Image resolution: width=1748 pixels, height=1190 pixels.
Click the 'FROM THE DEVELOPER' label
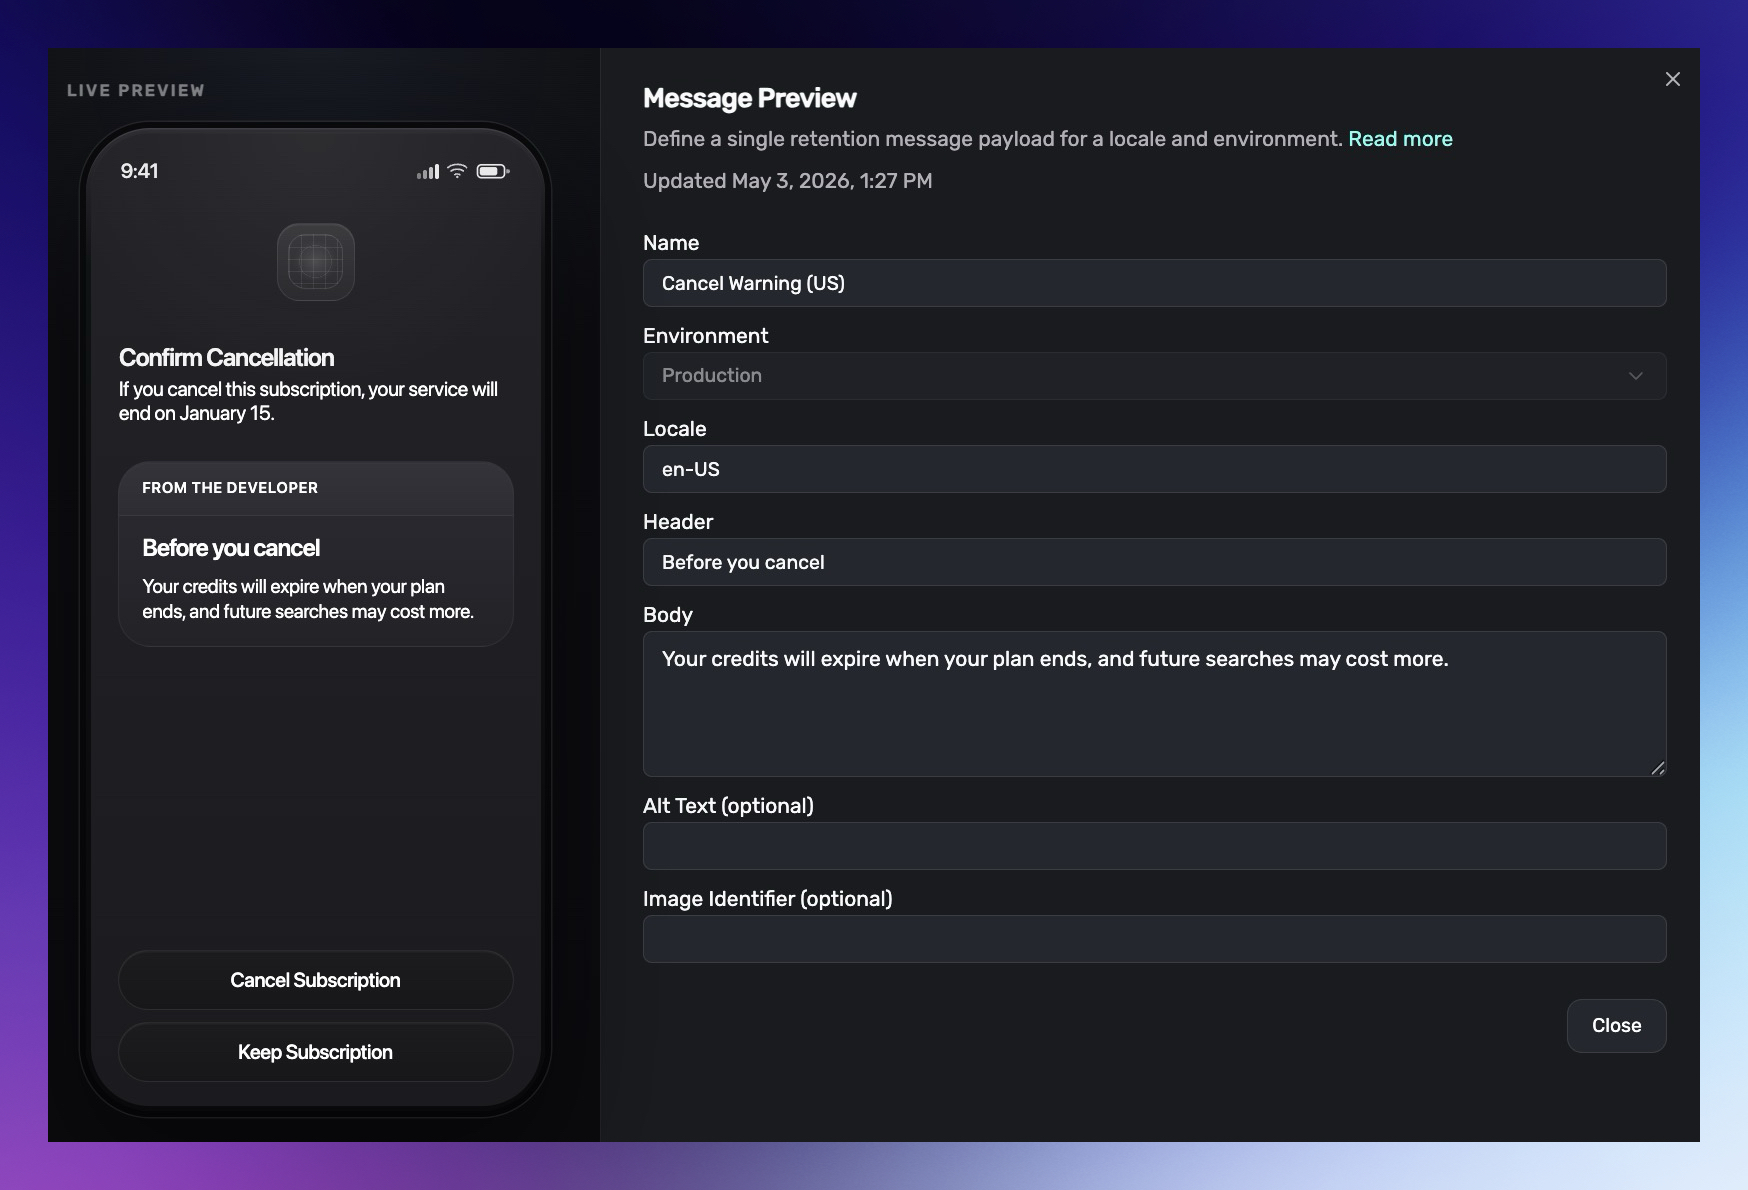(230, 488)
